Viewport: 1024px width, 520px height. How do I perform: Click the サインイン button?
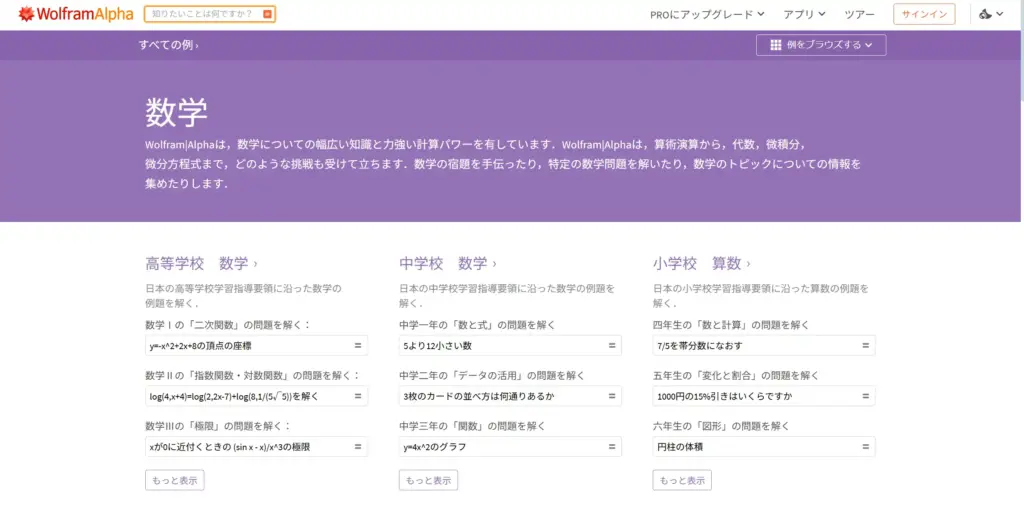pyautogui.click(x=924, y=14)
